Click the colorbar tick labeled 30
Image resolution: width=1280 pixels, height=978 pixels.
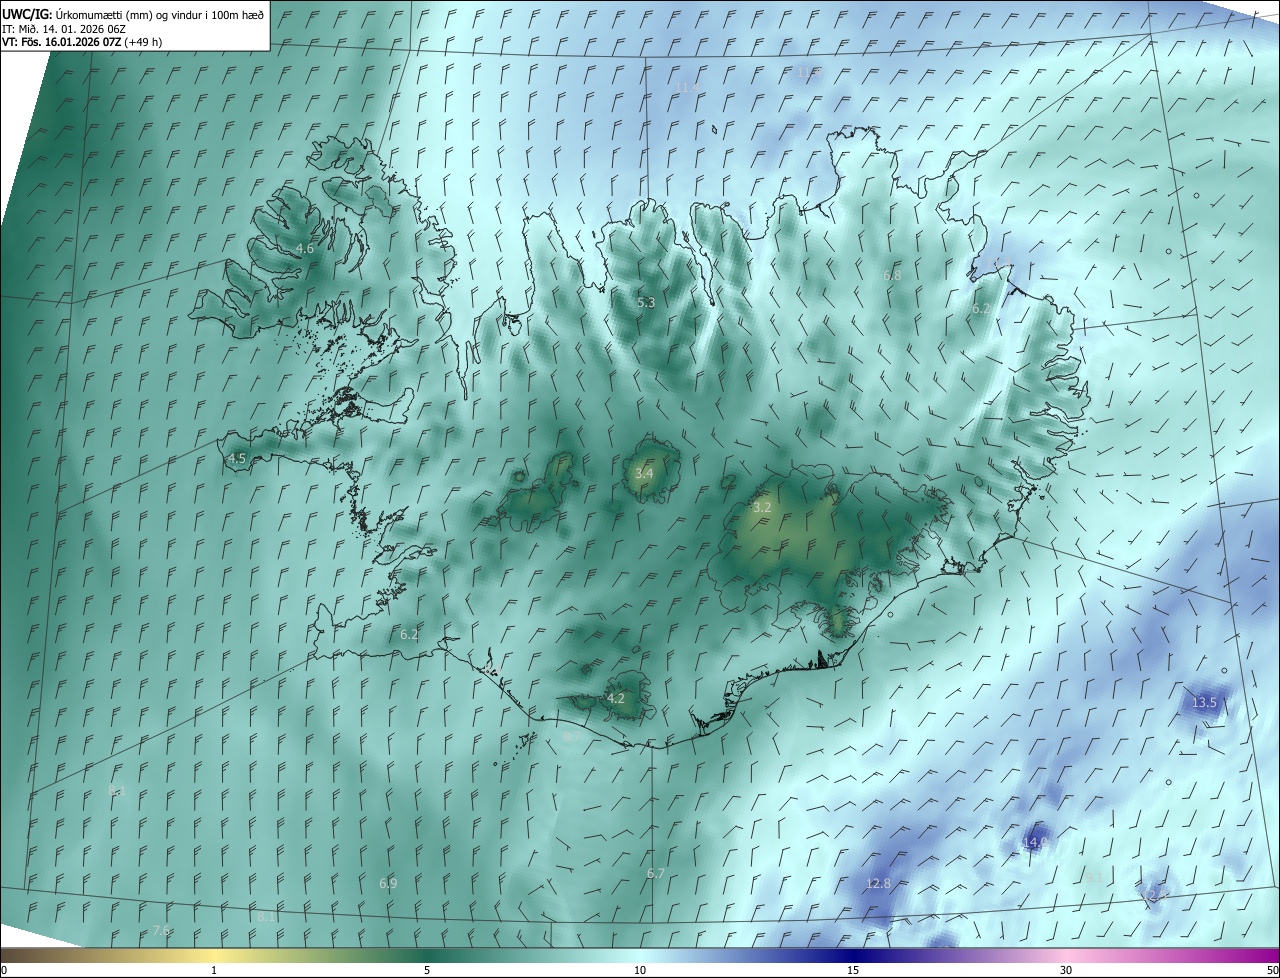point(1066,971)
